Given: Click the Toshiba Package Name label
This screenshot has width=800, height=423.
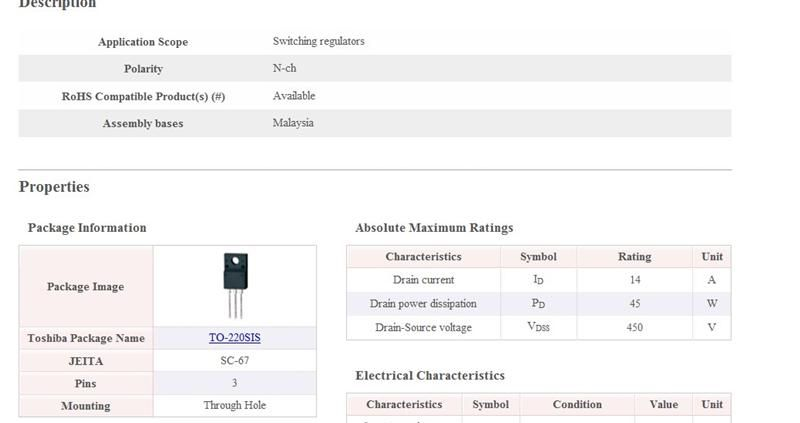Looking at the screenshot, I should [86, 339].
